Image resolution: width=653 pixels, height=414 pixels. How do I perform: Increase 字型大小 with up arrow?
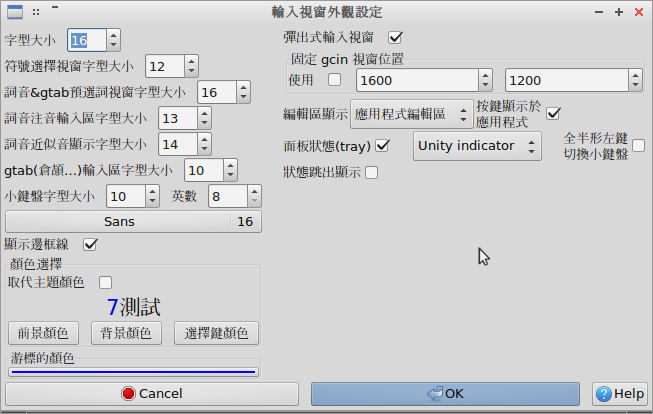point(113,35)
